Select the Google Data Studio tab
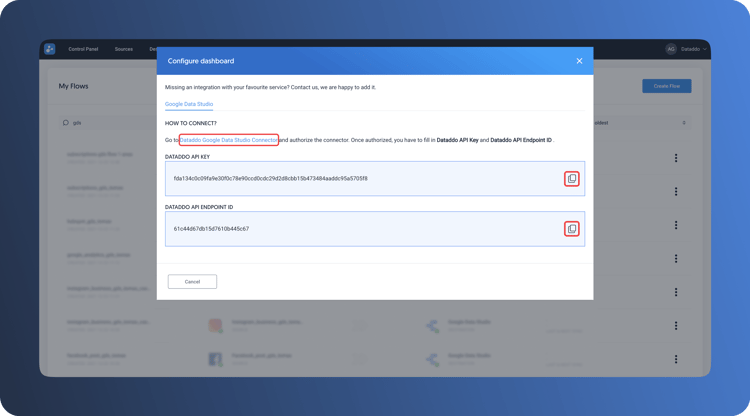Viewport: 750px width, 416px height. [x=189, y=104]
